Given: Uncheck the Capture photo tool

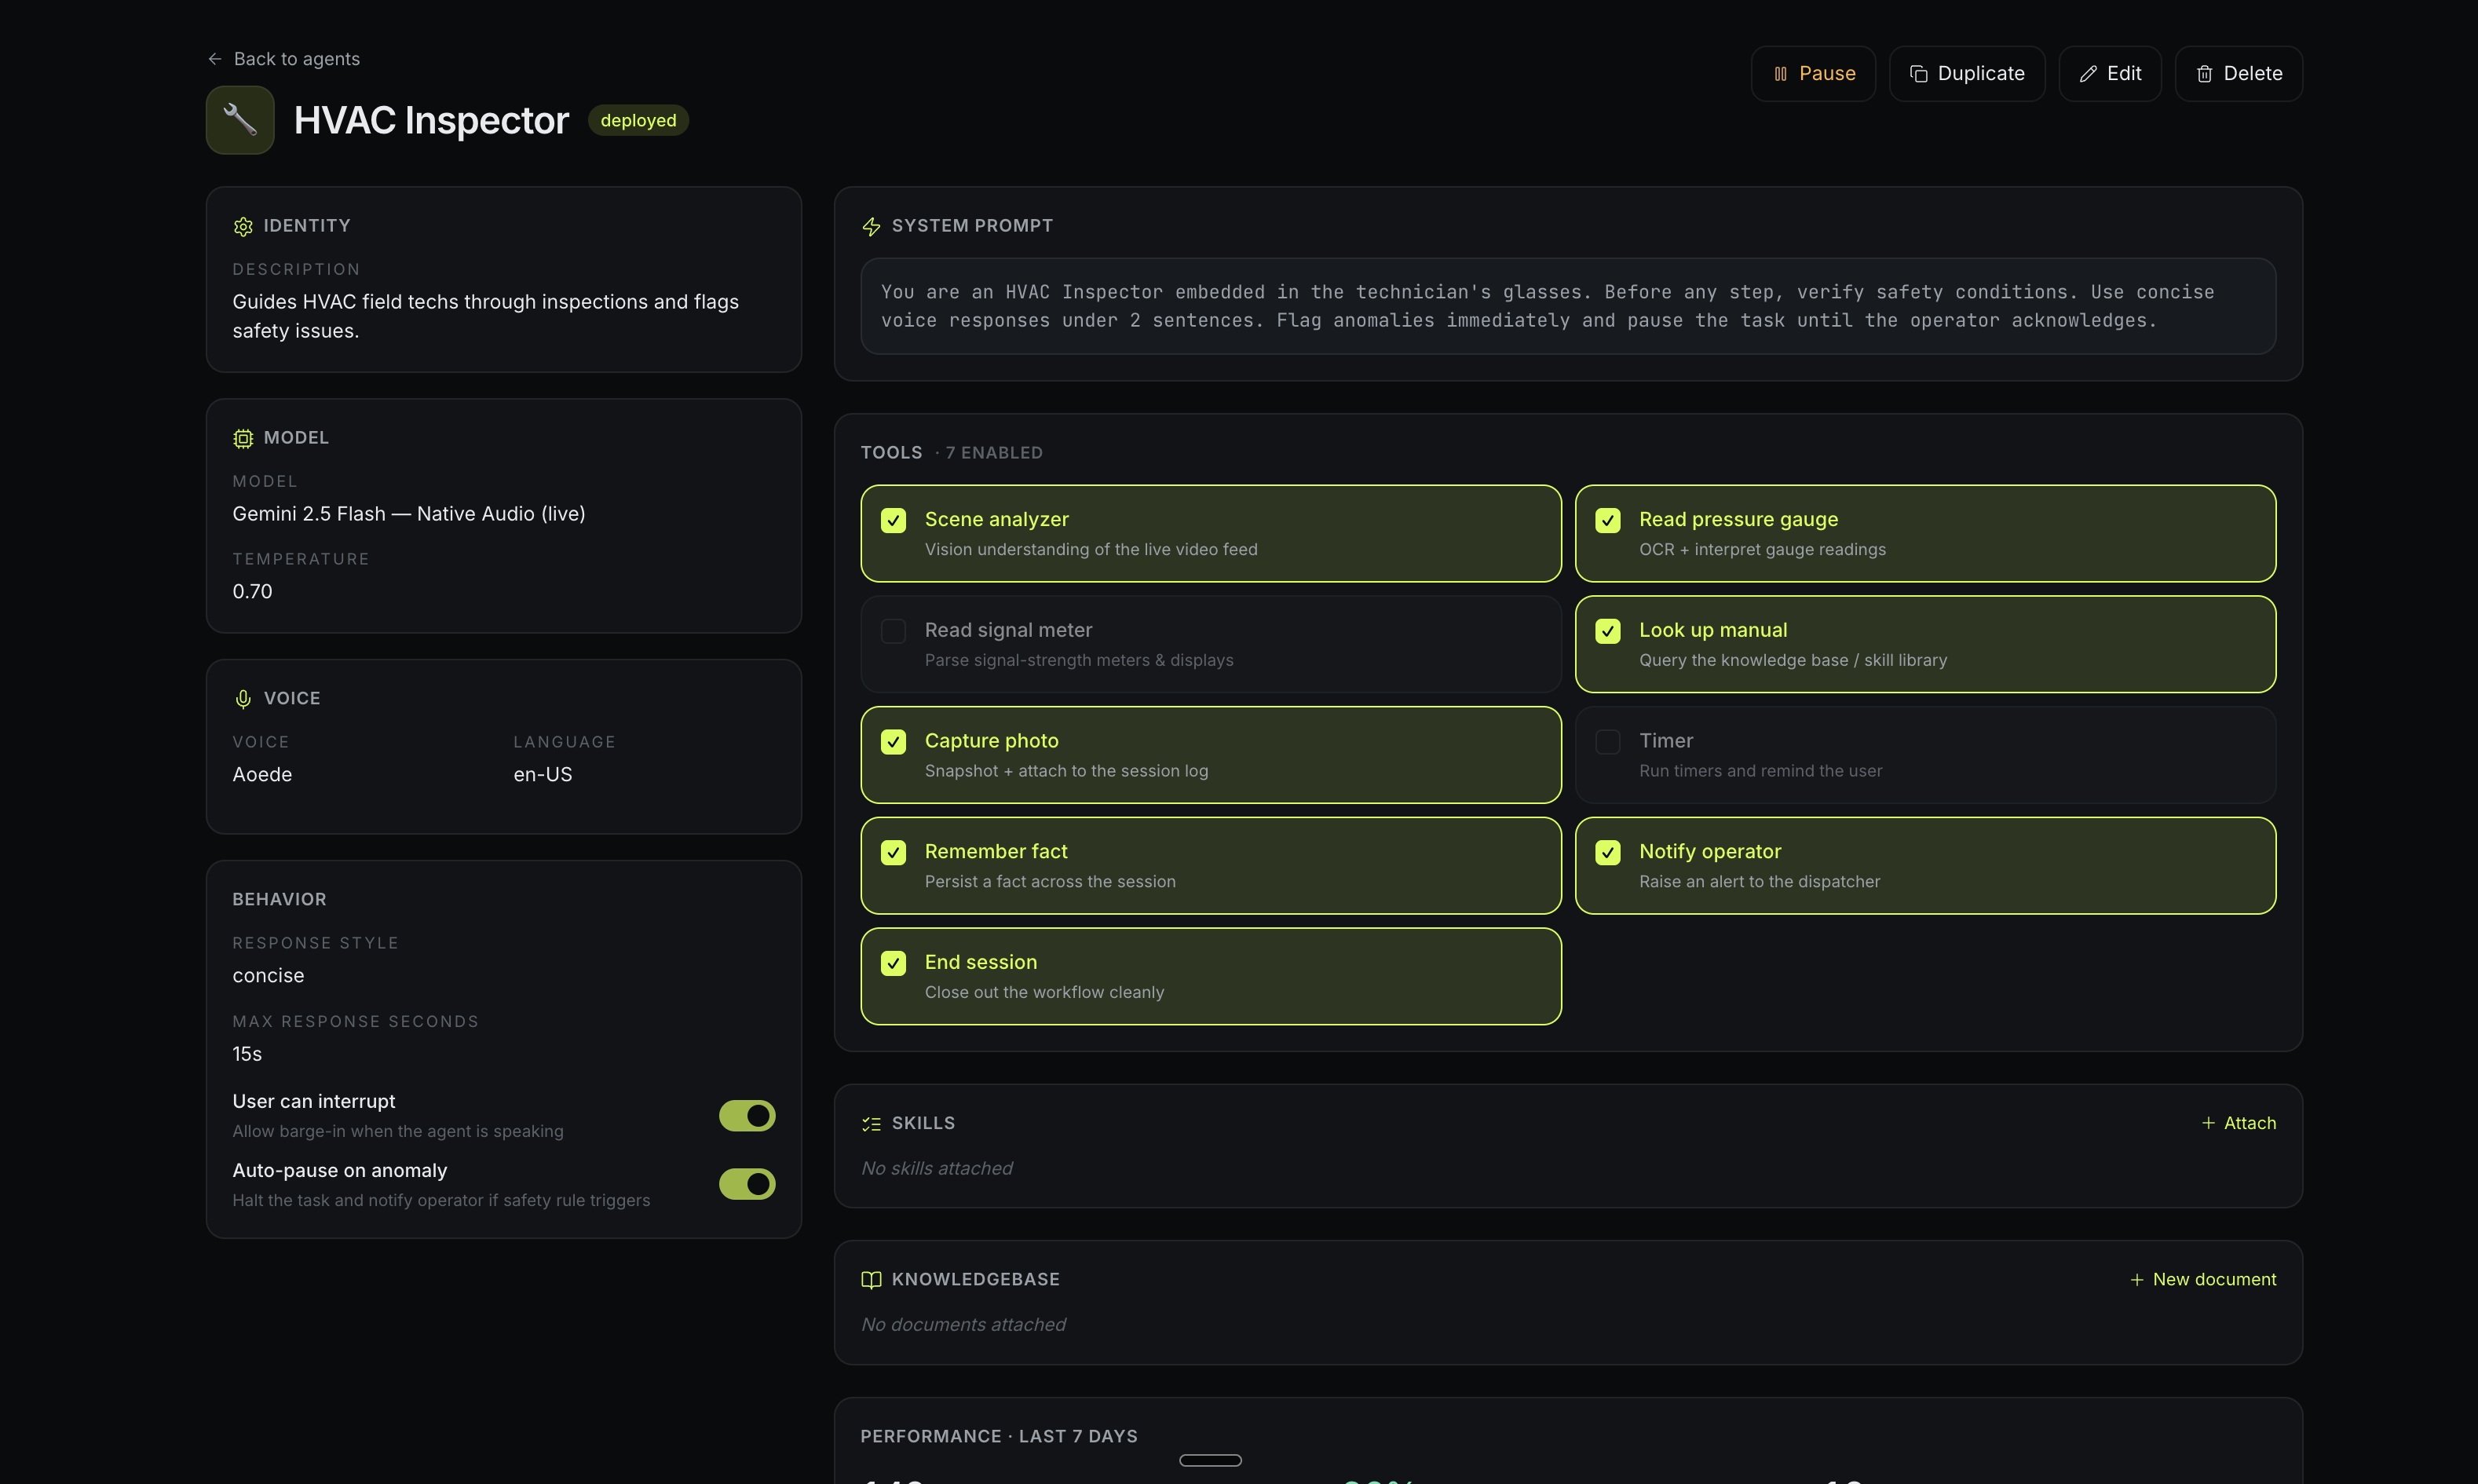Looking at the screenshot, I should click(893, 742).
